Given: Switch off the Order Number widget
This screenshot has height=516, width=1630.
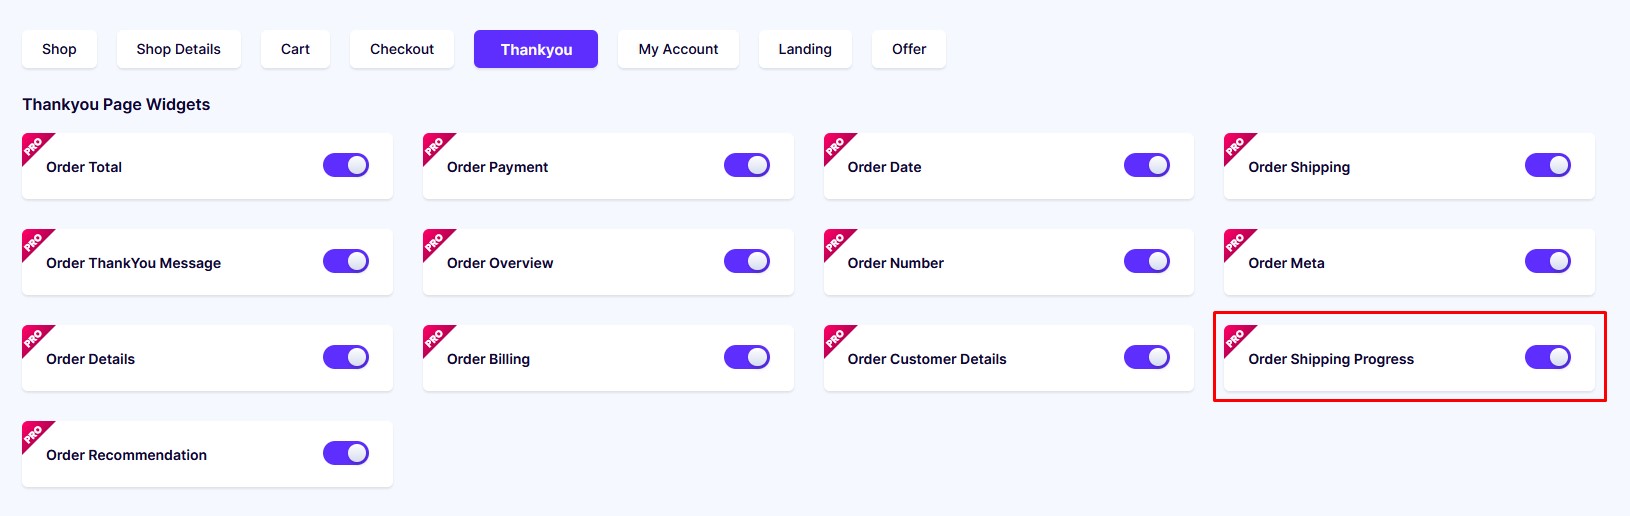Looking at the screenshot, I should [x=1147, y=261].
